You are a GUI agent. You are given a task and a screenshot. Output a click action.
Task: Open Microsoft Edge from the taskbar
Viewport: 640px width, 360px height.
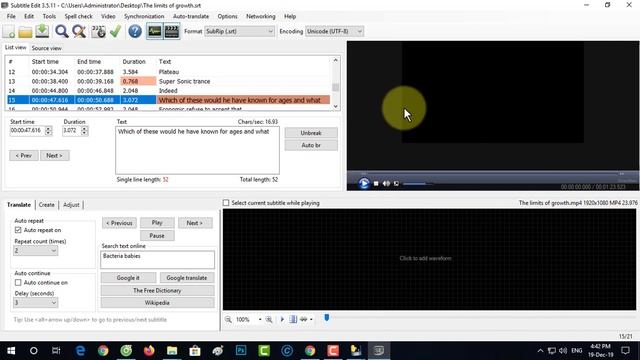tap(80, 351)
